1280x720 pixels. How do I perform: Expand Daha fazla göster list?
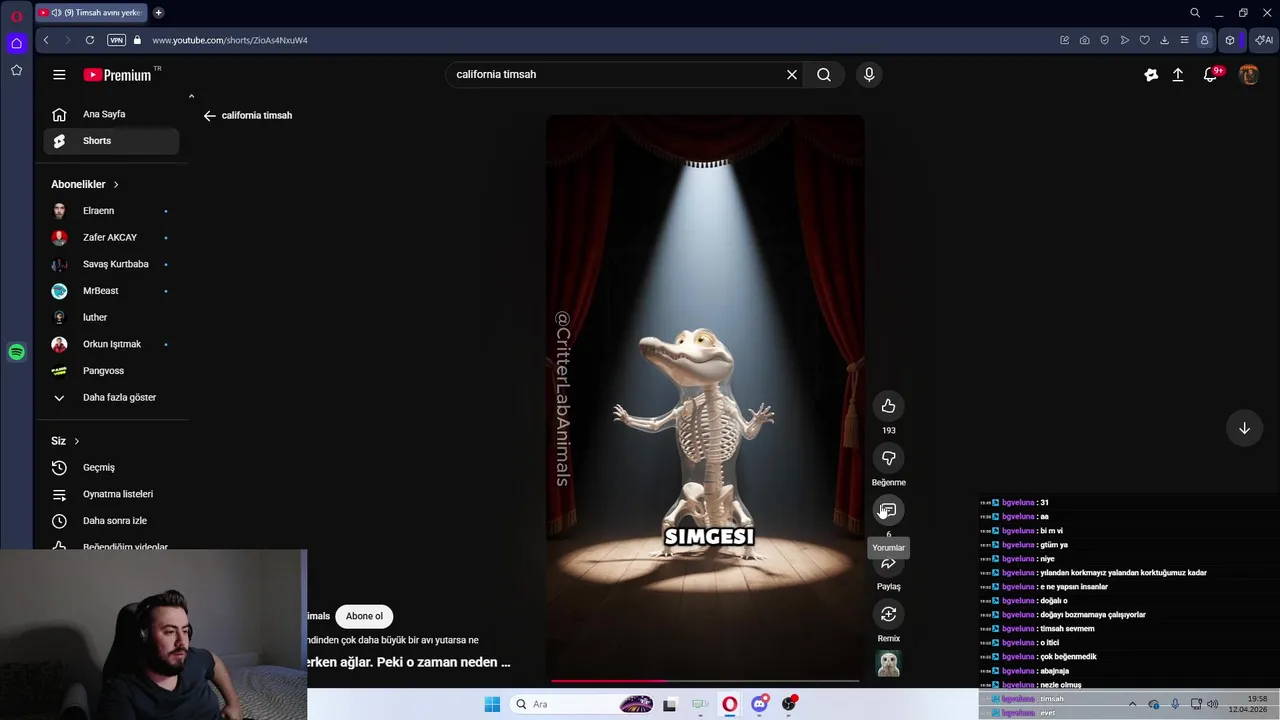111,398
